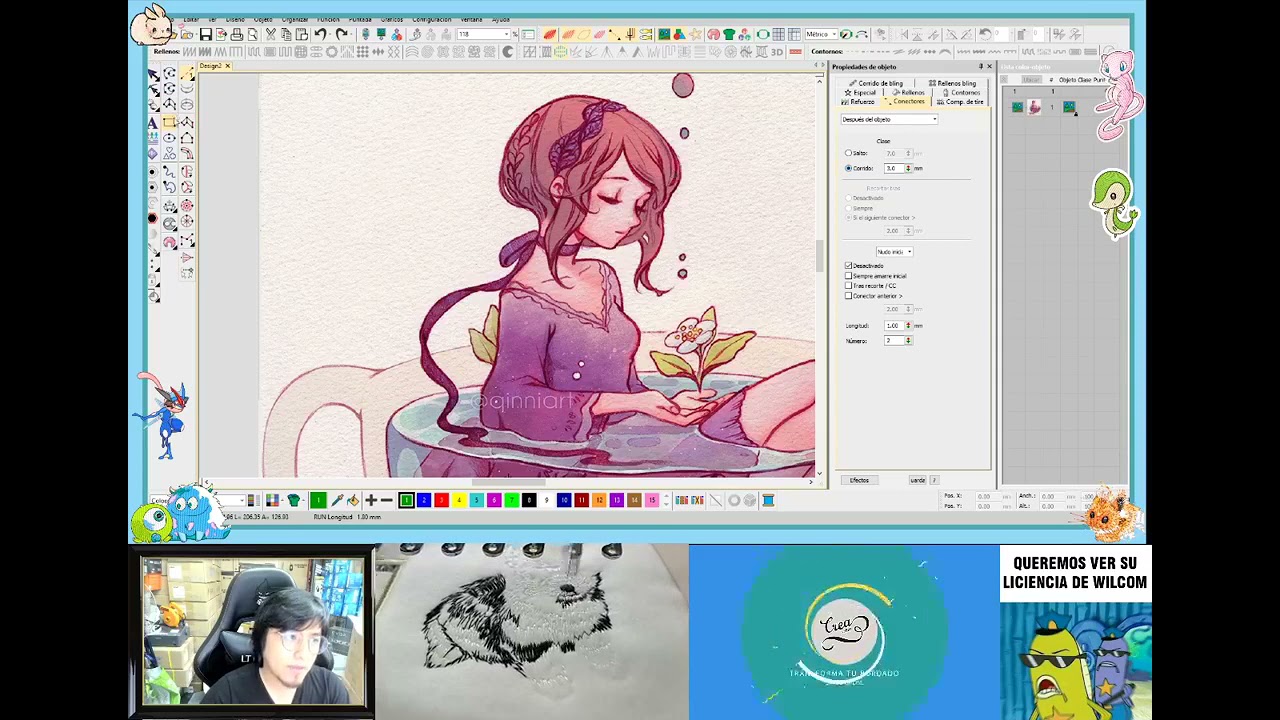Click the Longitud value field
The width and height of the screenshot is (1280, 720).
pyautogui.click(x=893, y=326)
